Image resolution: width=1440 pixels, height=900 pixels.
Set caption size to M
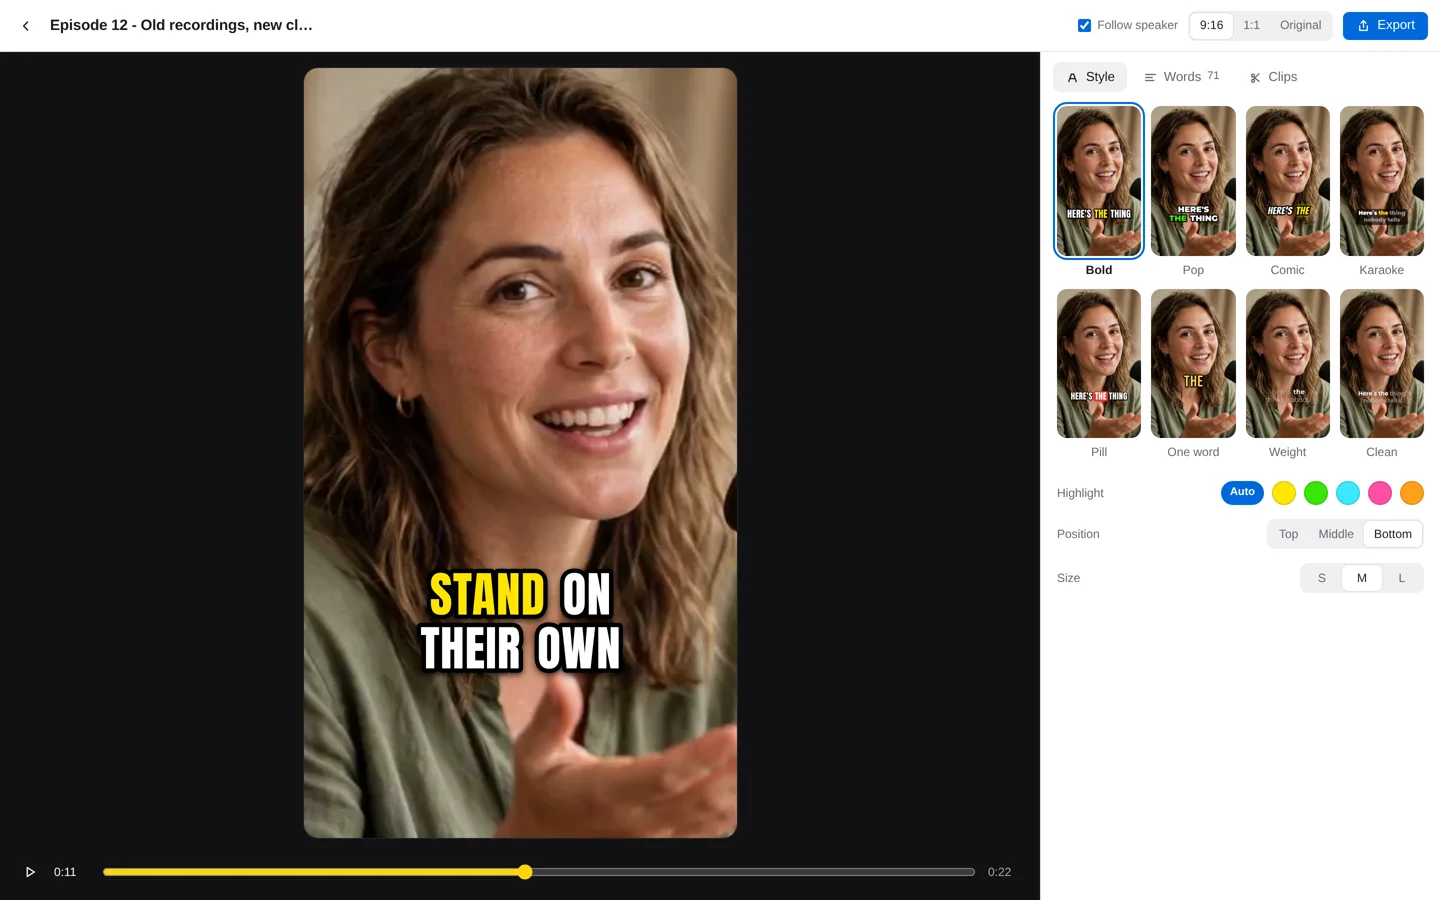(1362, 578)
